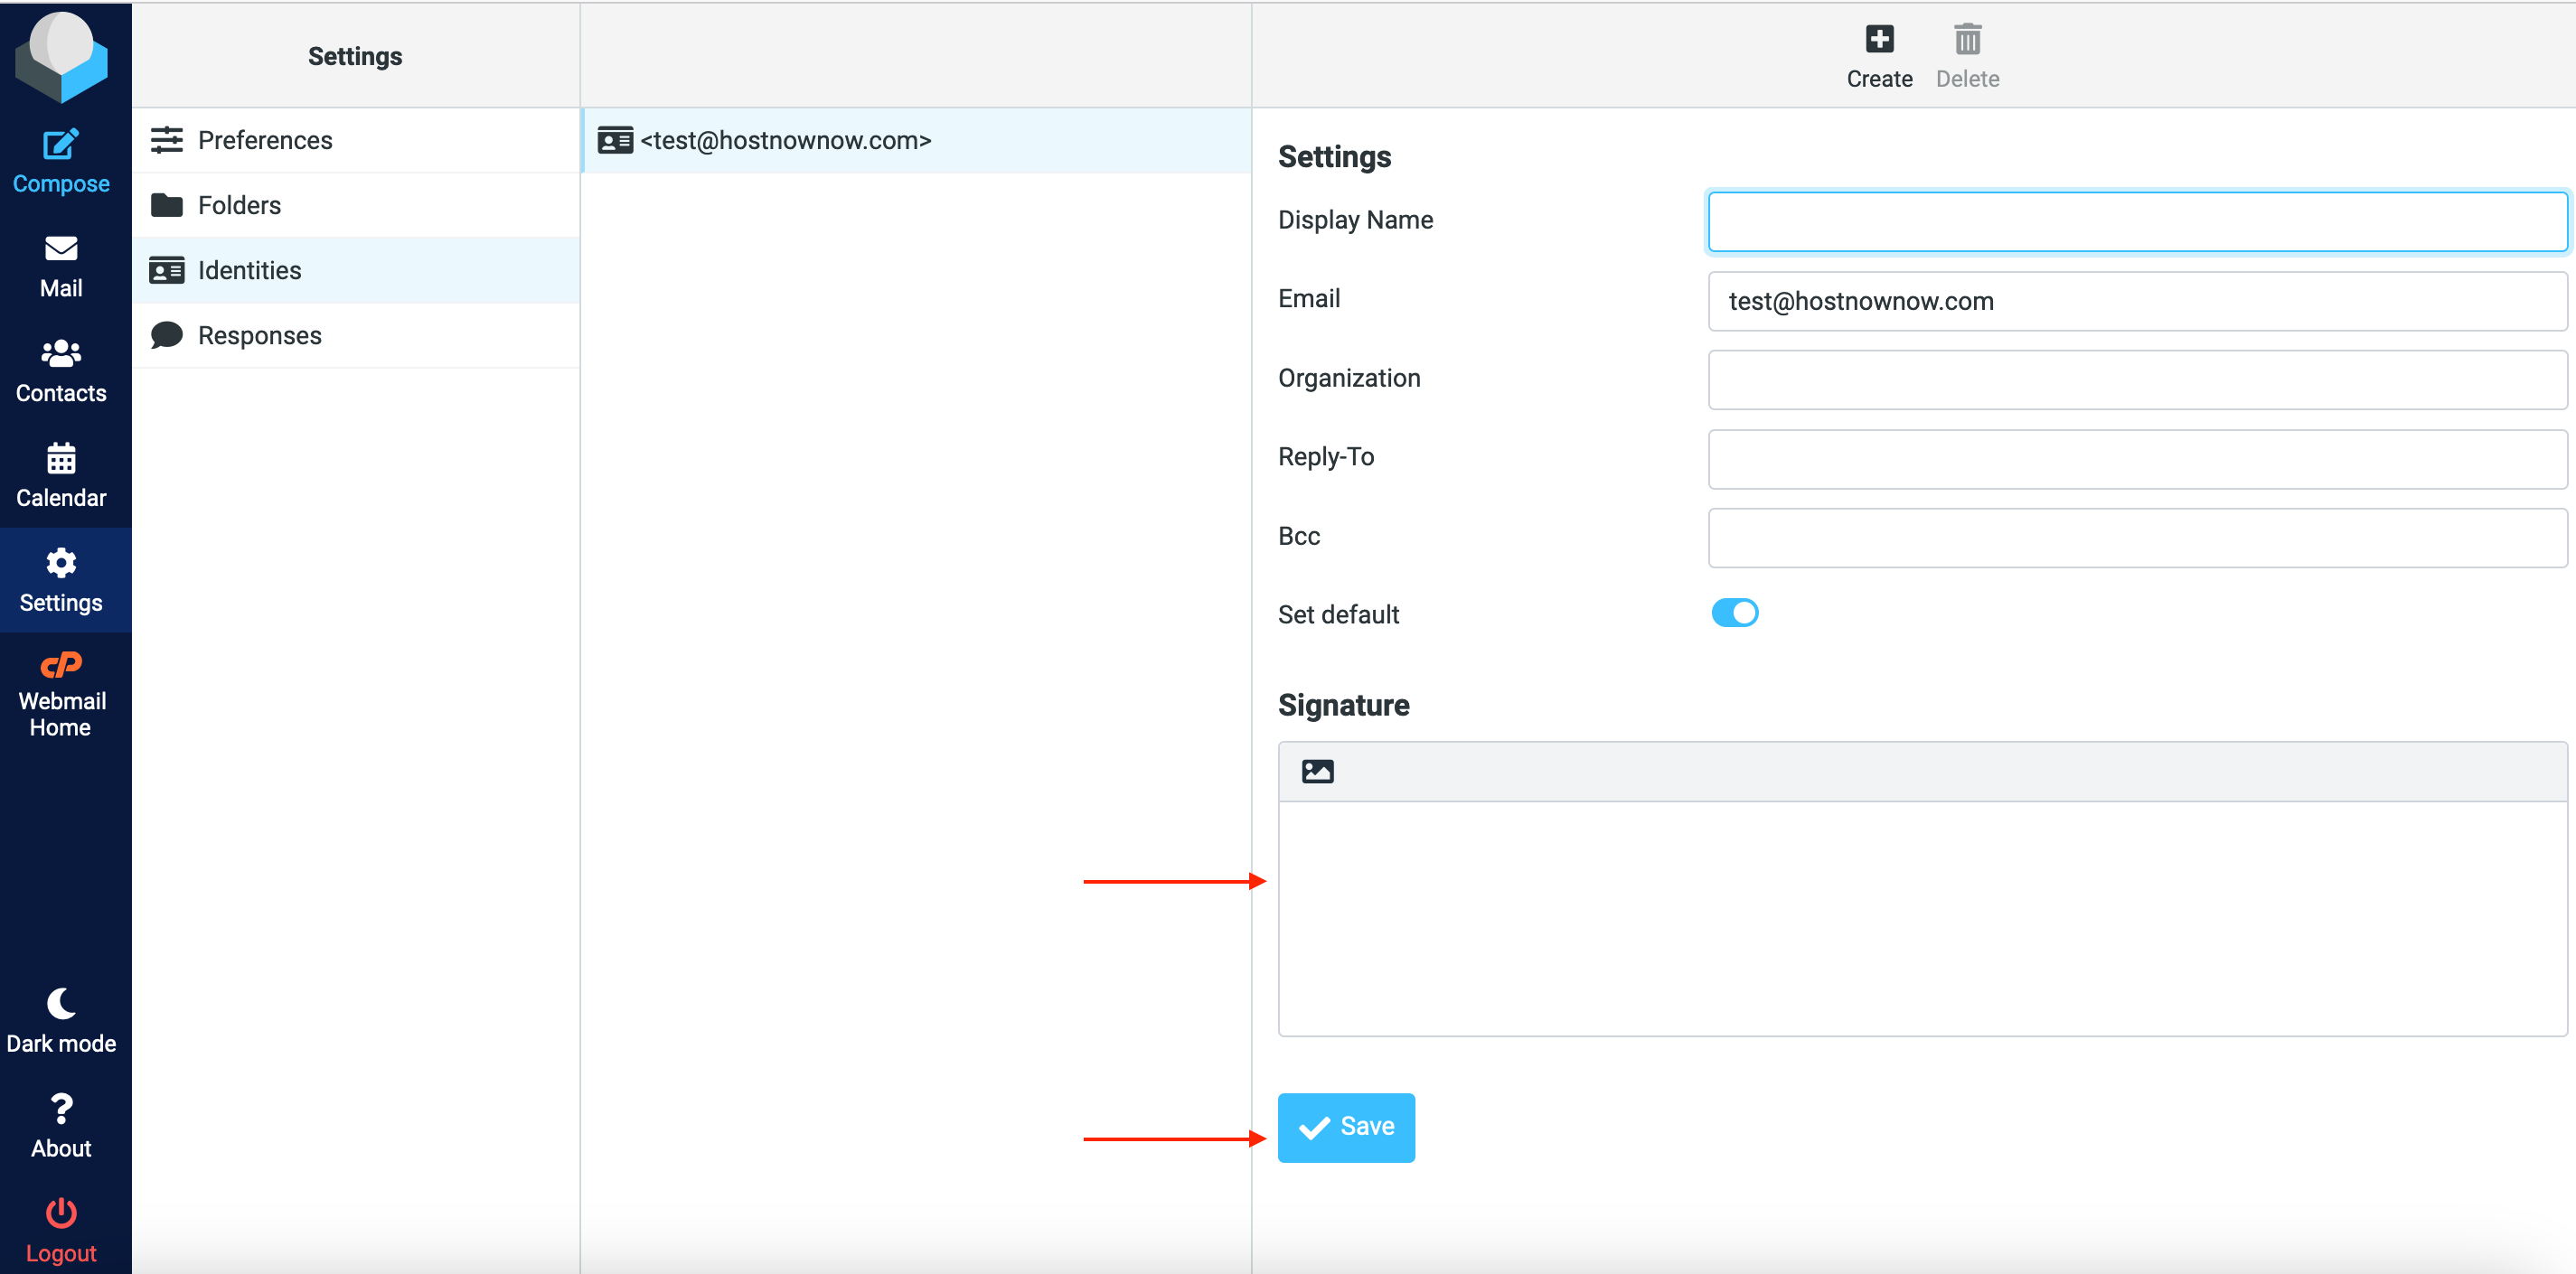Viewport: 2576px width, 1274px height.
Task: Click the signature HTML editor image icon
Action: tap(1317, 771)
